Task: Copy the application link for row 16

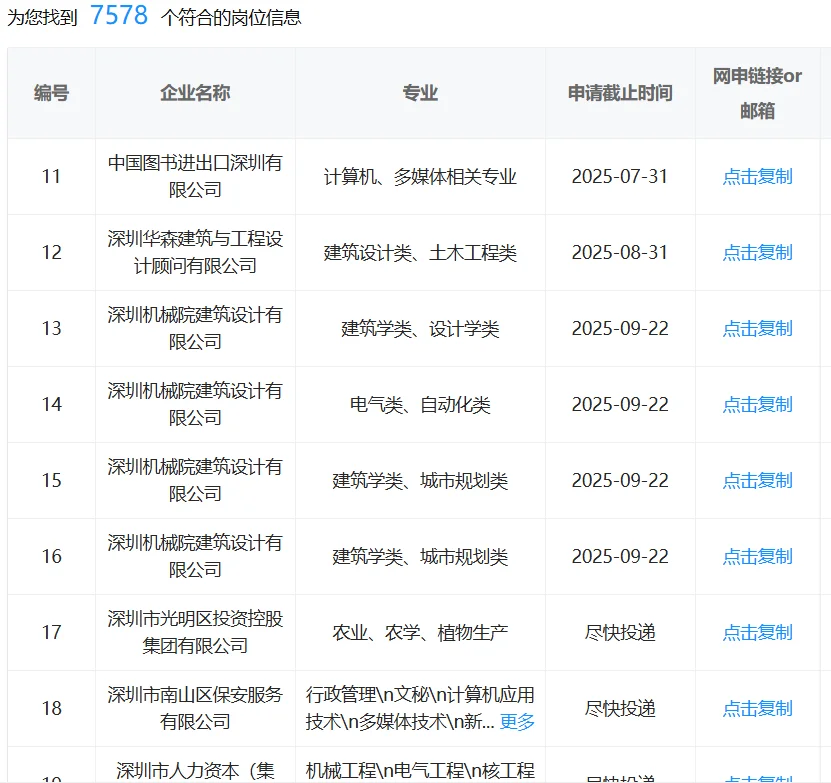Action: (757, 557)
